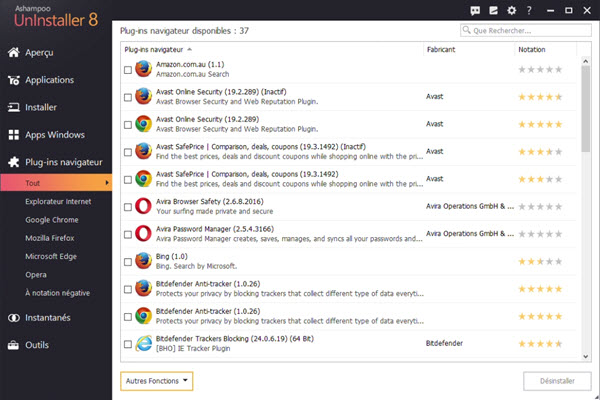Screen dimensions: 600x400
Task: Click Opera icon of Avira Password Manager
Action: [x=143, y=233]
